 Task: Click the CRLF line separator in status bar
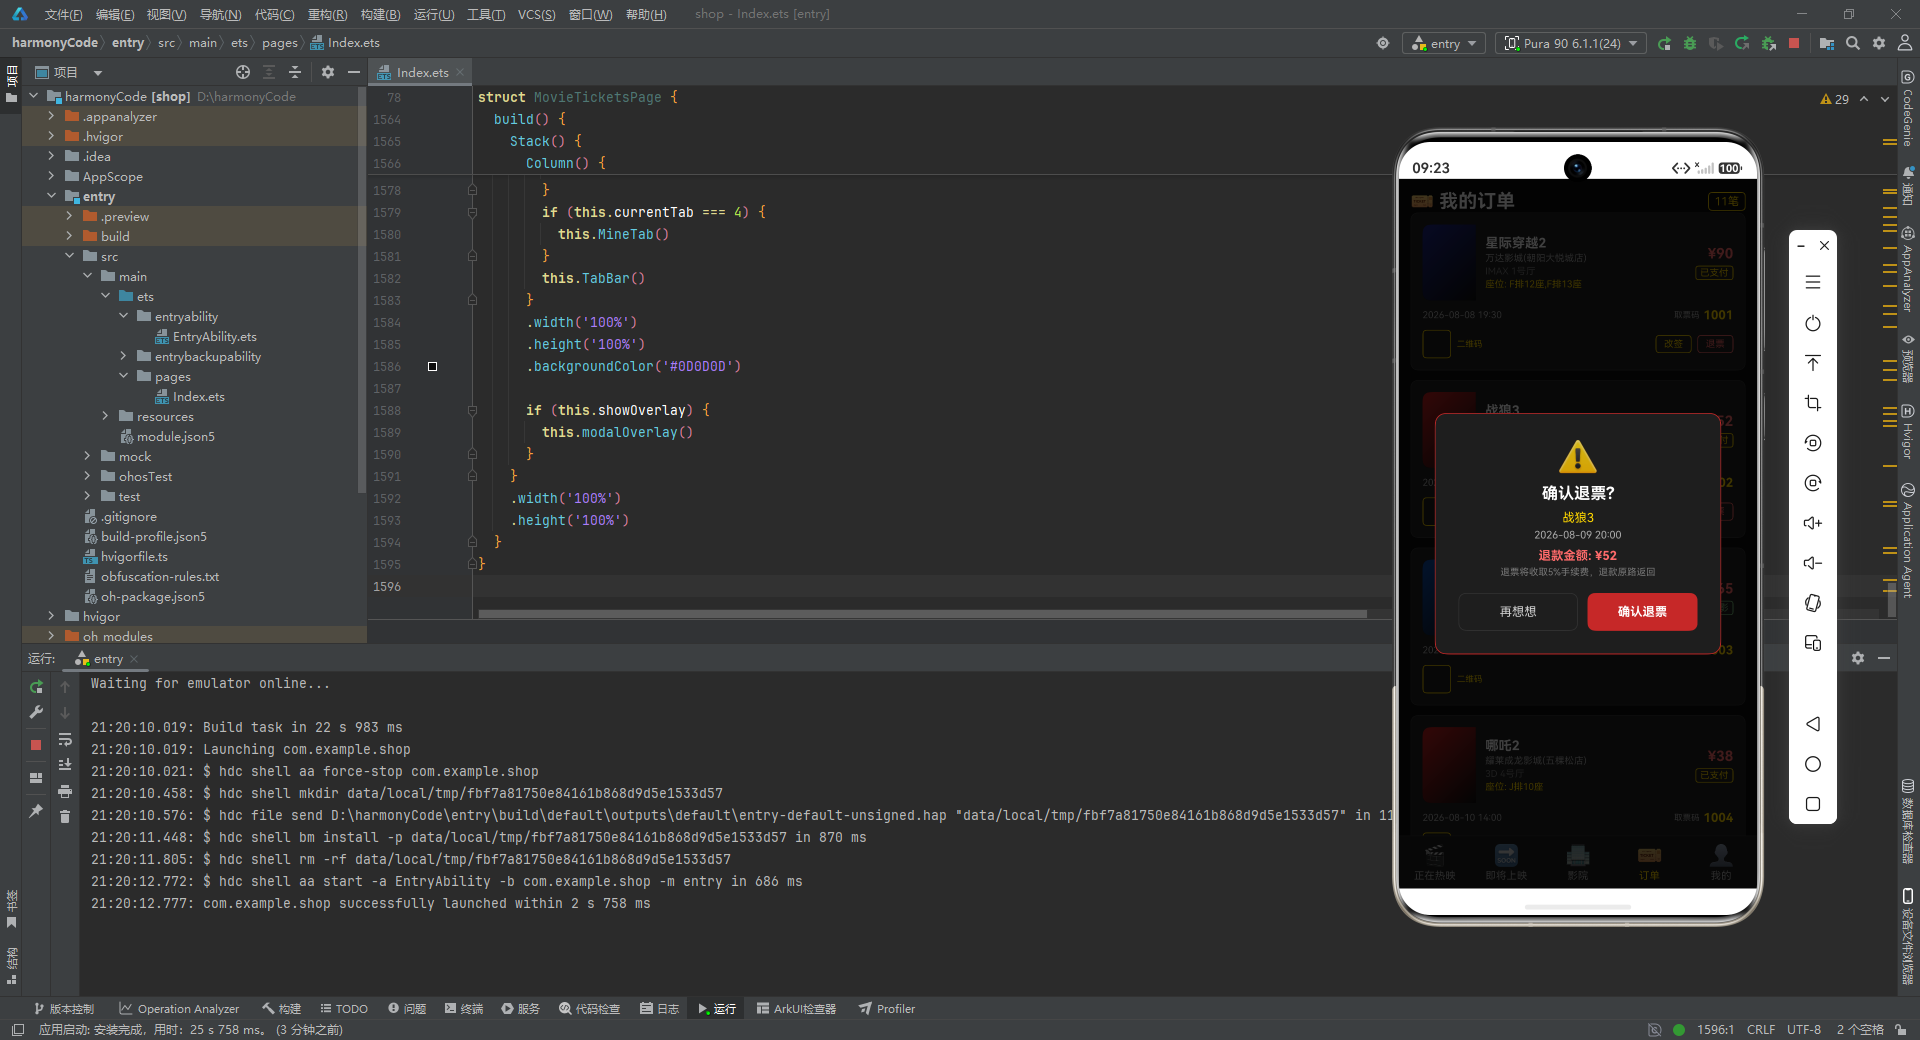(1761, 1030)
